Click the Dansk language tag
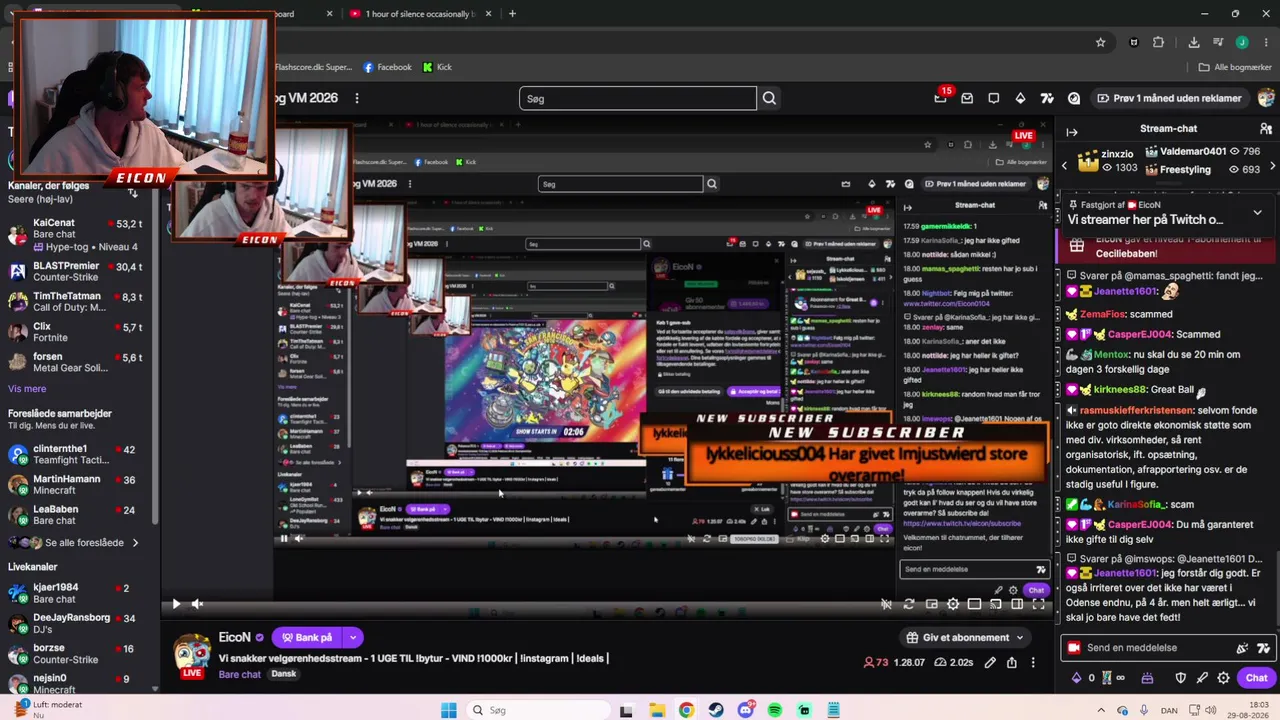 tap(284, 674)
